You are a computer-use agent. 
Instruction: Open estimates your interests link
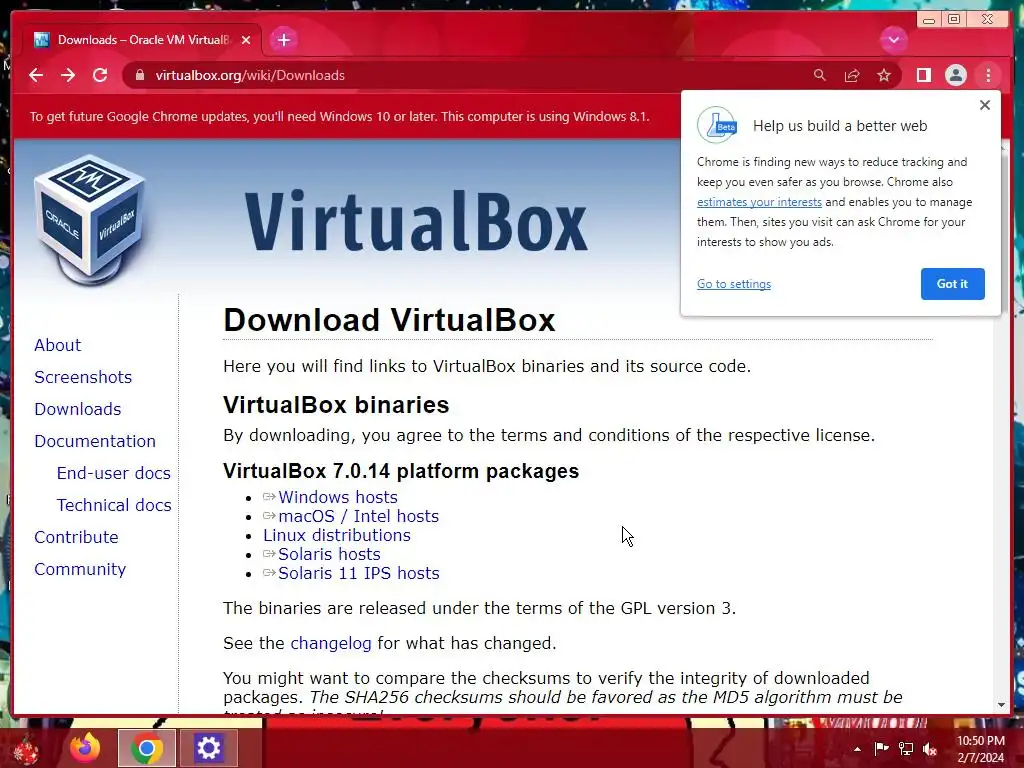(x=759, y=202)
